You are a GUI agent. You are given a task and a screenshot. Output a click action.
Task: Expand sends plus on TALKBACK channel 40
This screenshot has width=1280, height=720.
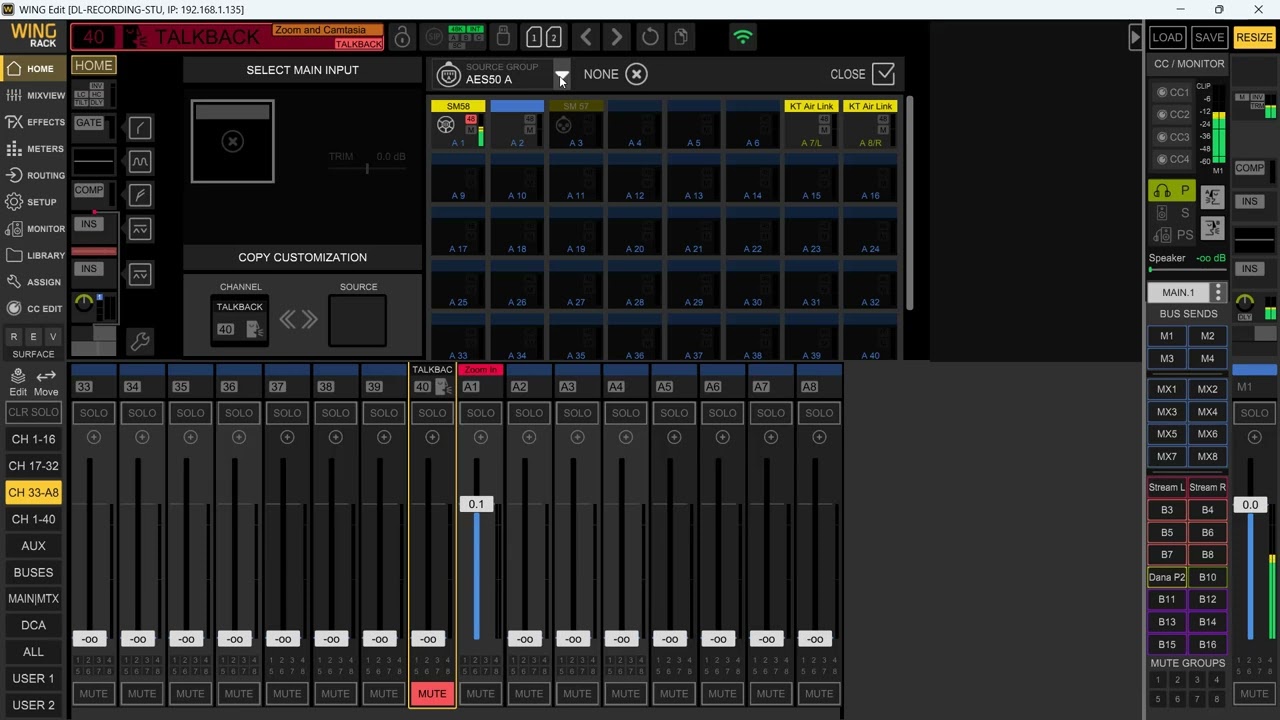432,437
